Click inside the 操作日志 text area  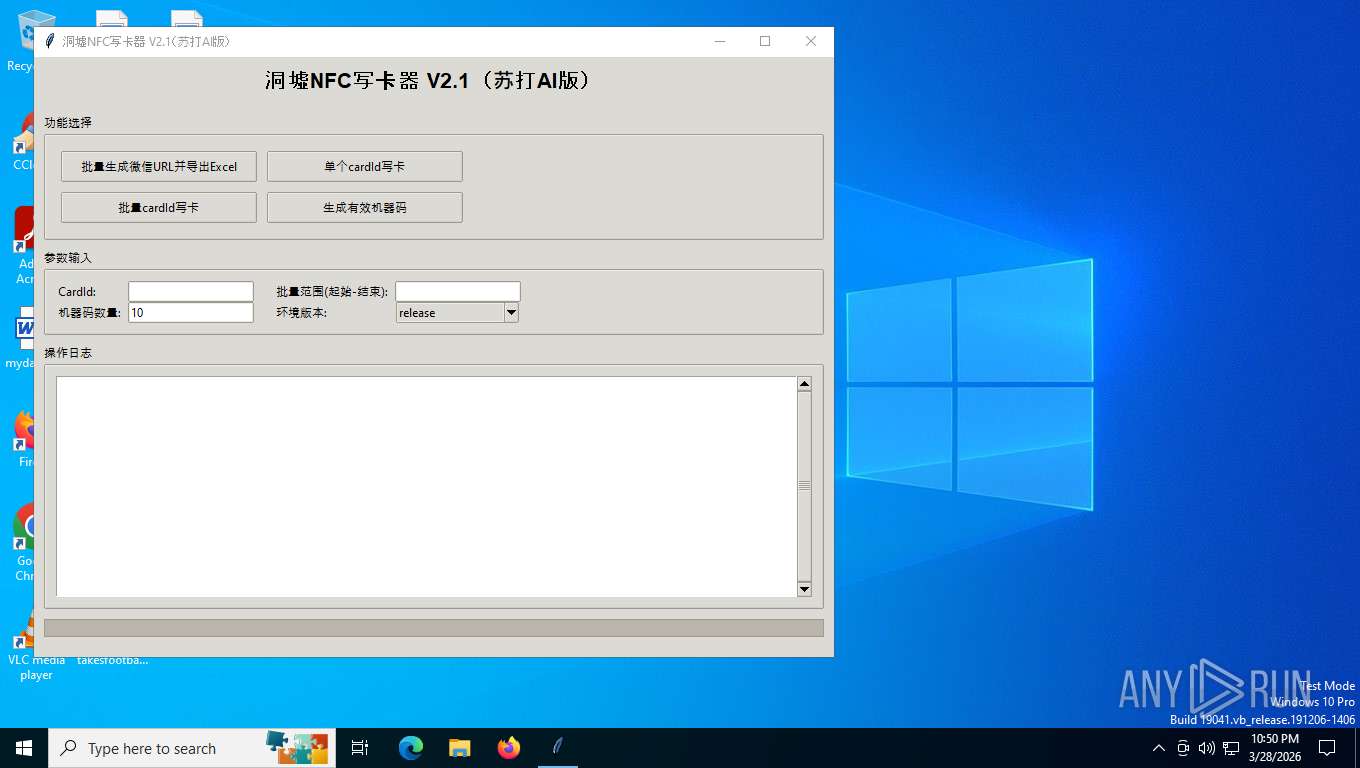pos(426,486)
